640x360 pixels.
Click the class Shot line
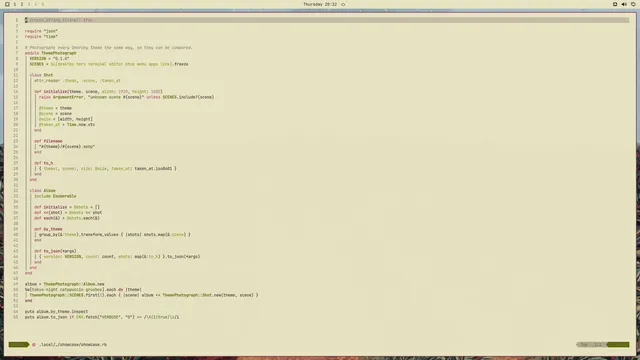coord(41,75)
